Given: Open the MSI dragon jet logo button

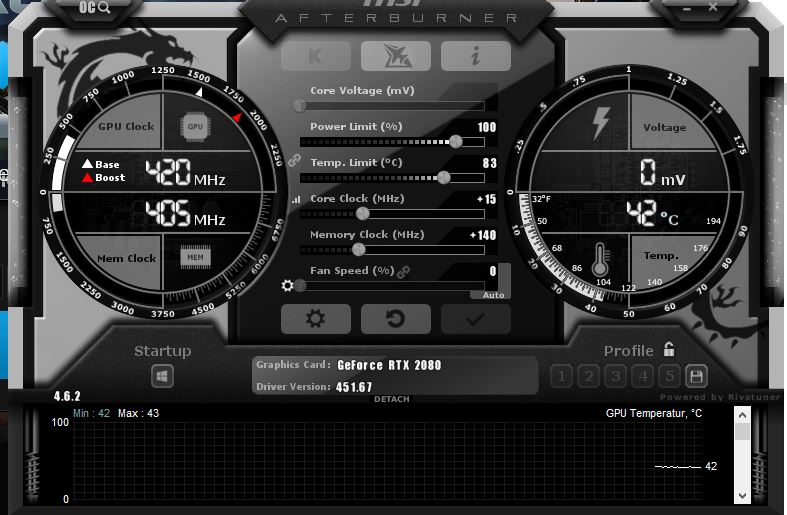Looking at the screenshot, I should tap(396, 56).
